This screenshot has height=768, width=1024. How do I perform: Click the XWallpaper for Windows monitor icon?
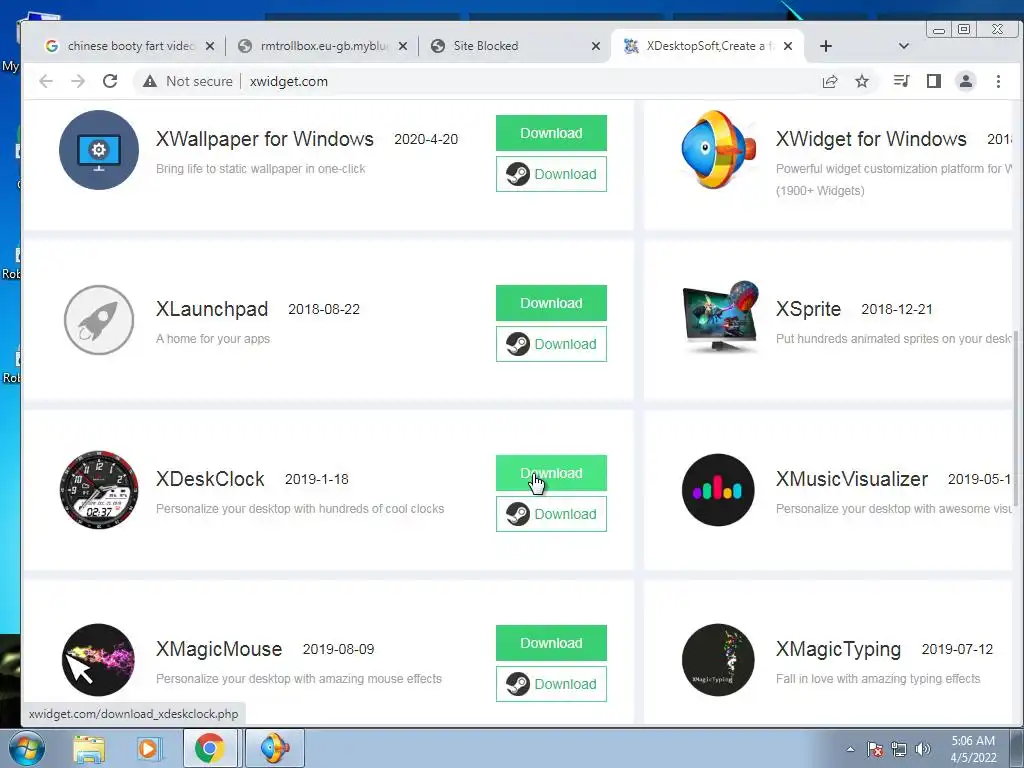coord(99,150)
